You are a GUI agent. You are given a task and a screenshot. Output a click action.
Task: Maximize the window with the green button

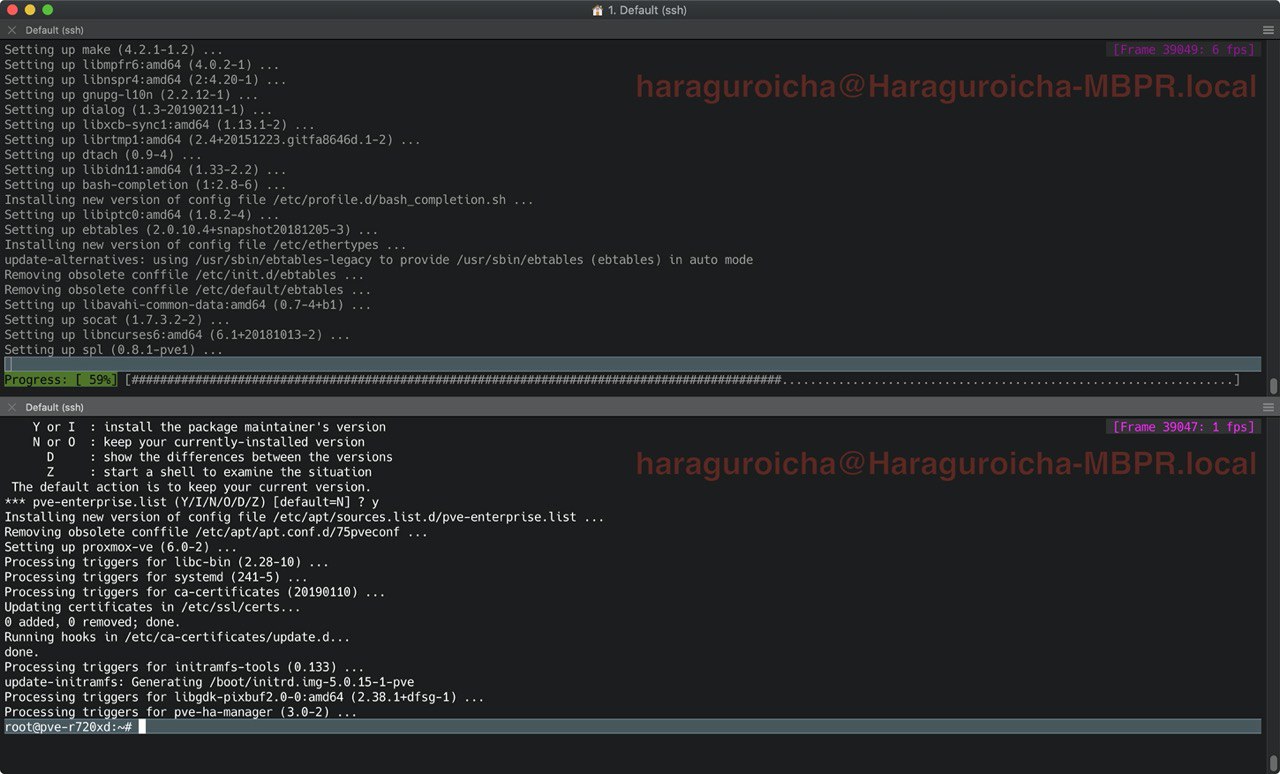tap(47, 10)
